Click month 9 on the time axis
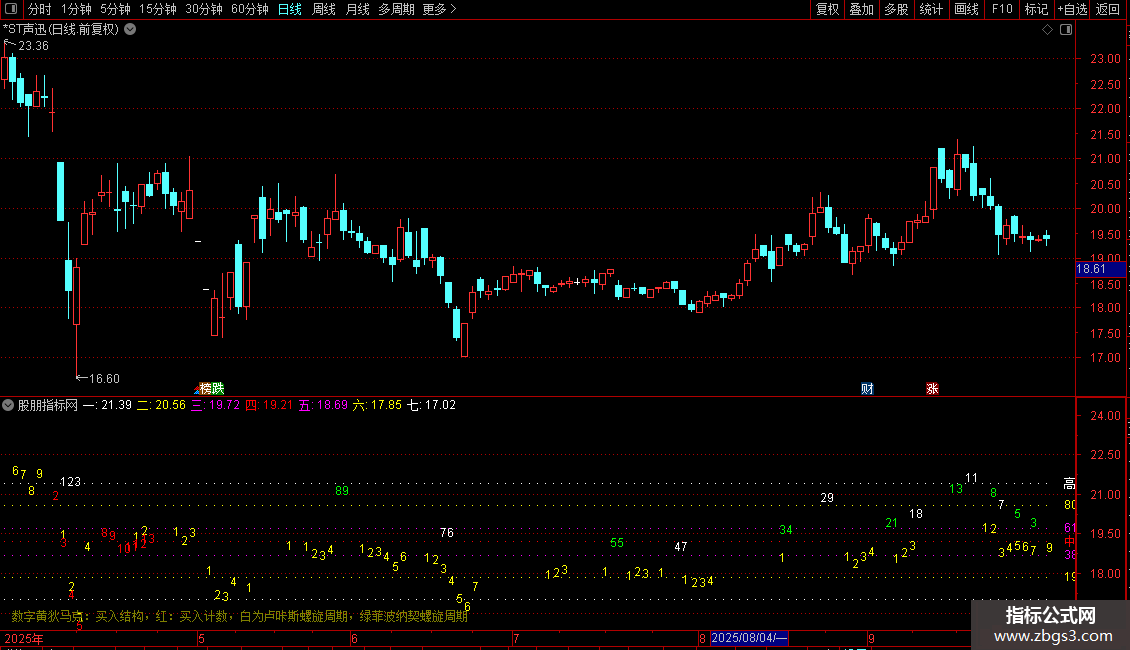This screenshot has width=1130, height=650. 871,638
